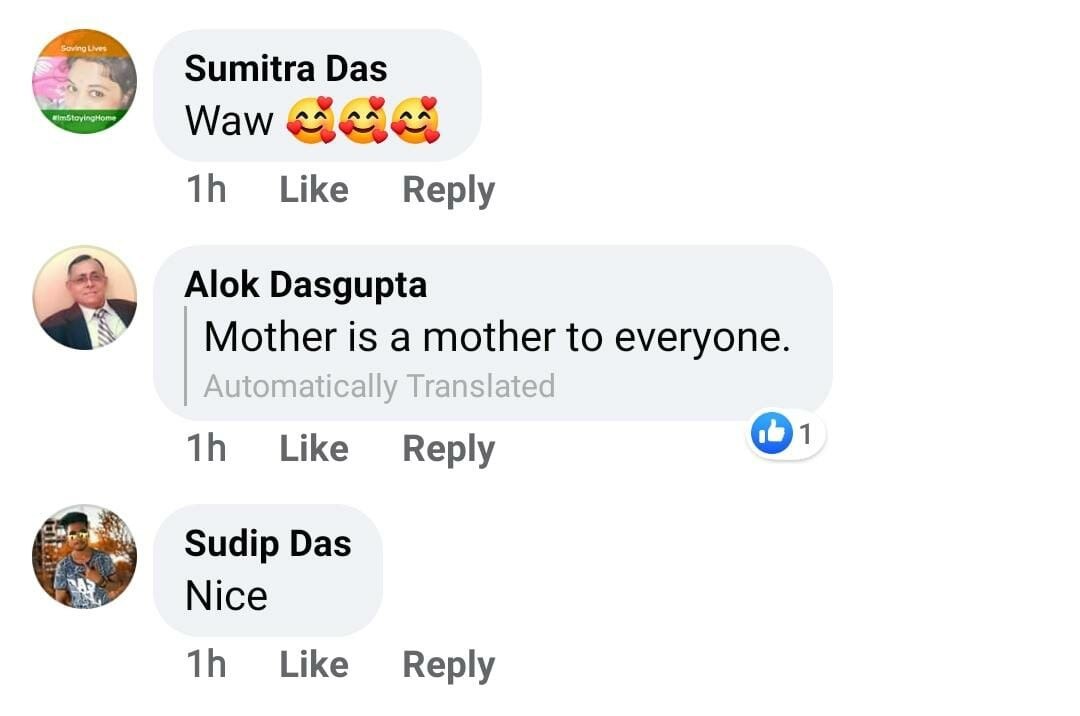Like Sudip Das's "Nice" comment

click(314, 665)
